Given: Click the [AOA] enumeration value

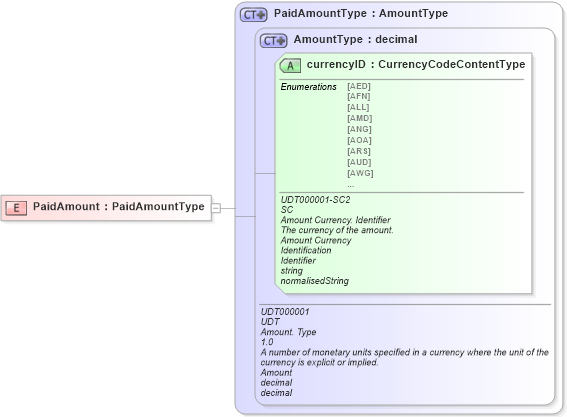Looking at the screenshot, I should pos(359,140).
